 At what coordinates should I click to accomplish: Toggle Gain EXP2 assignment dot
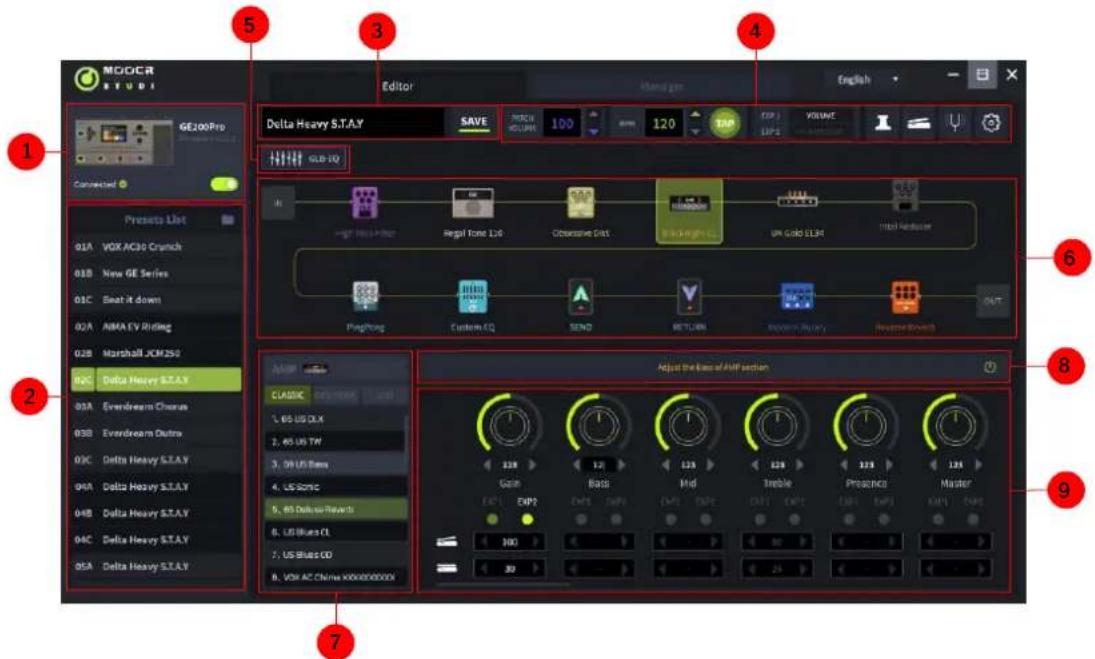coord(527,519)
